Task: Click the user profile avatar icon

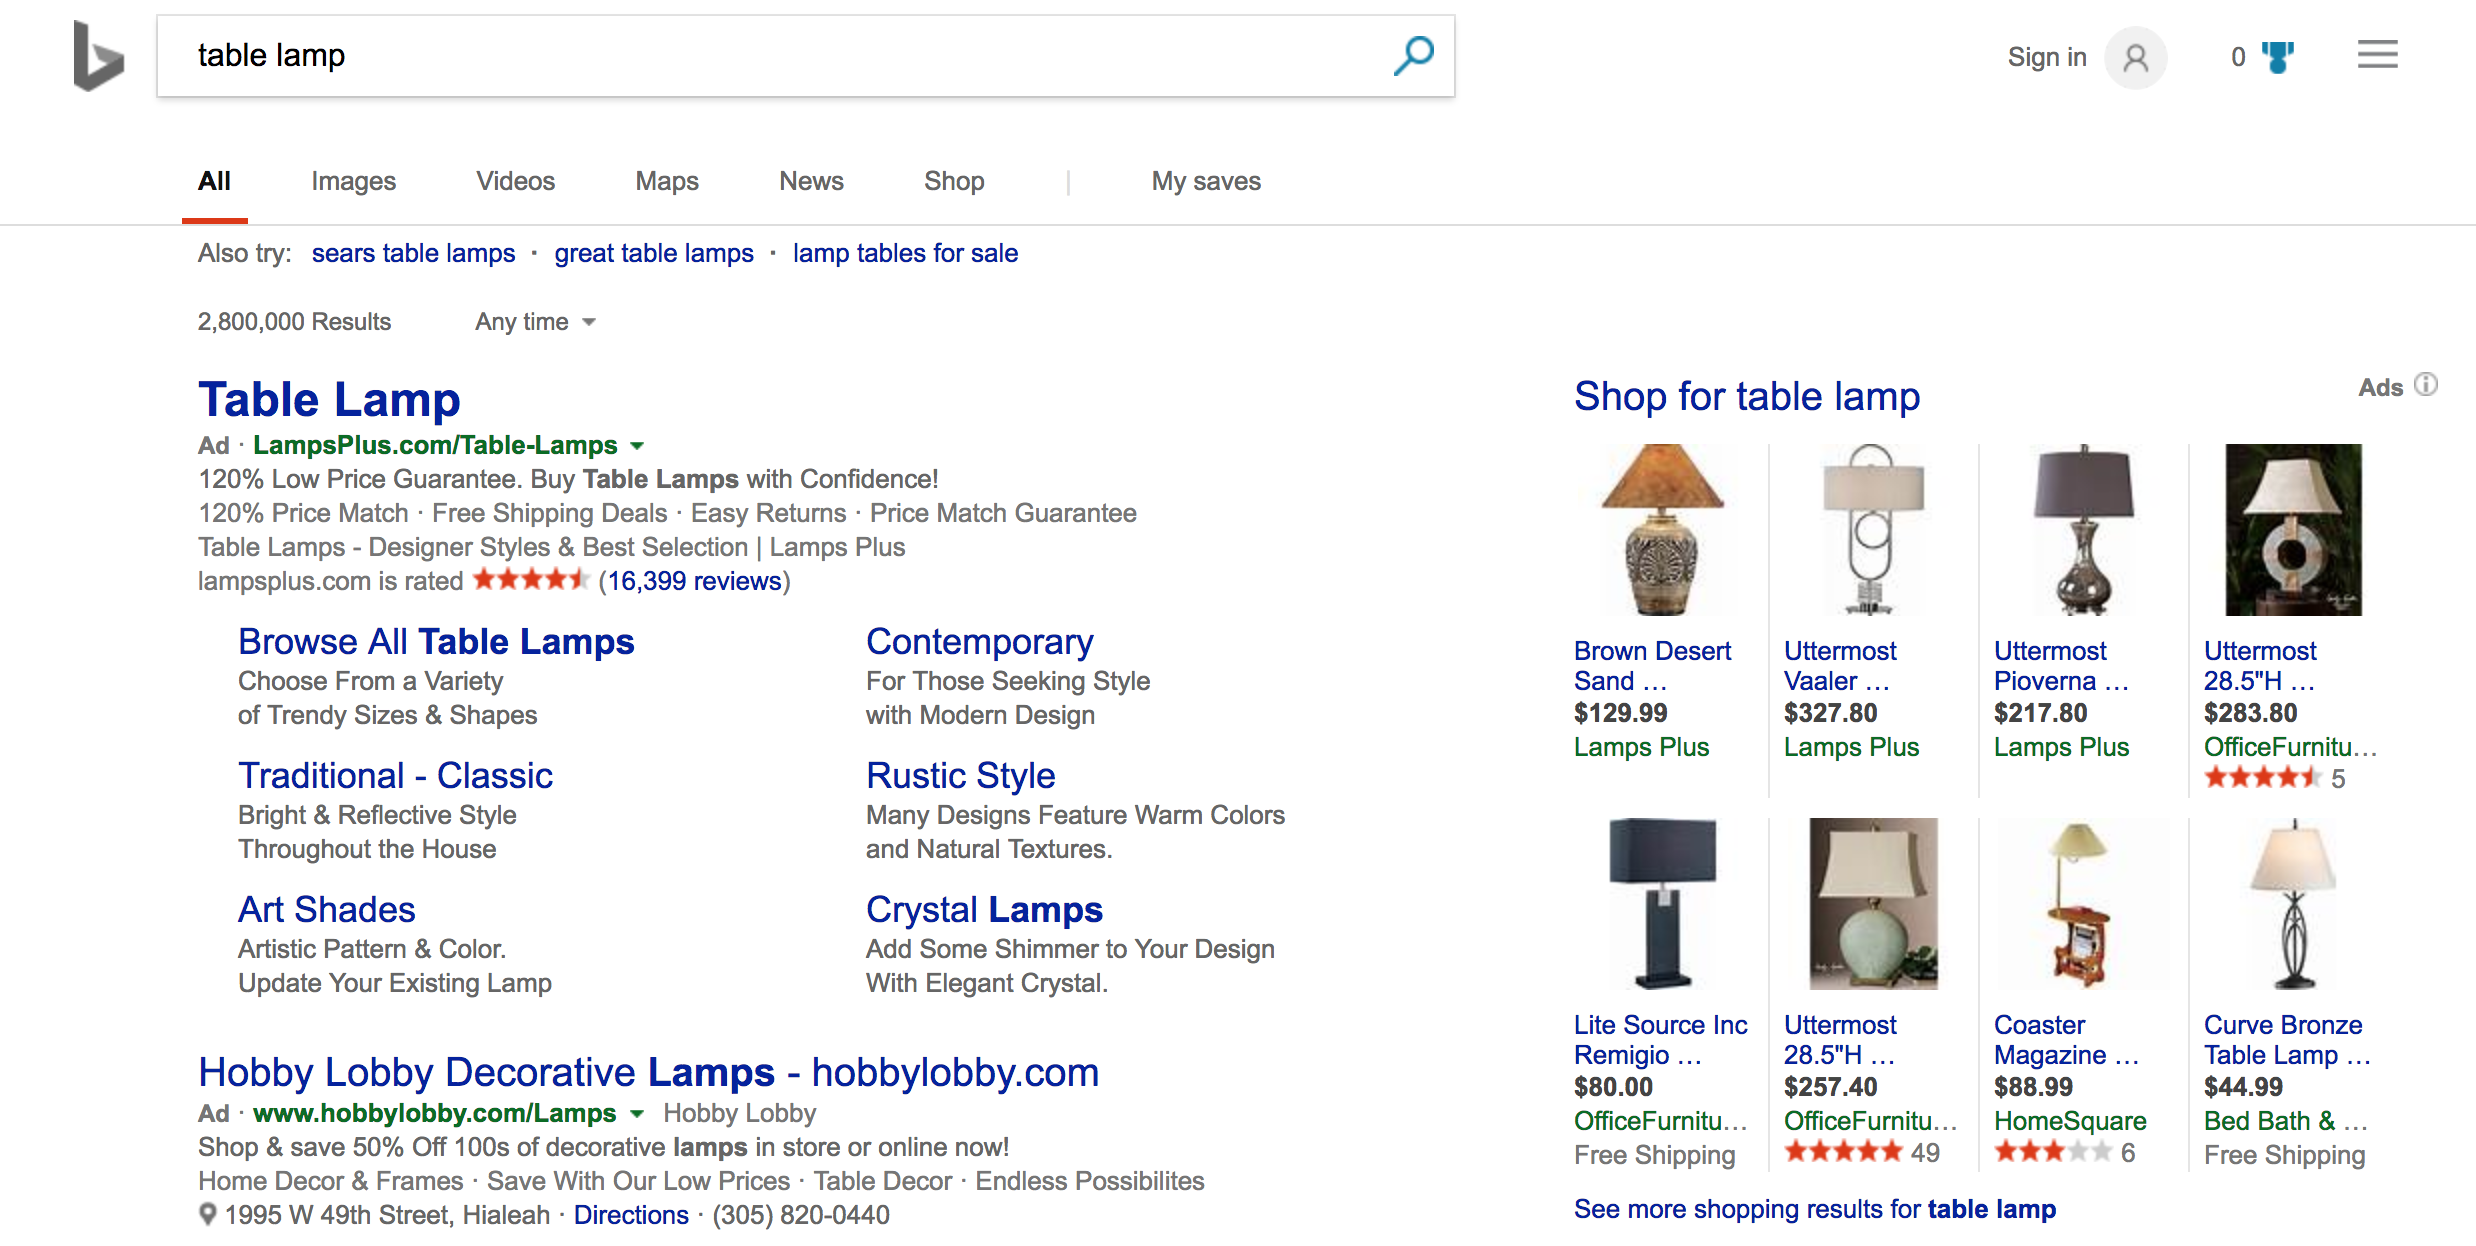Action: pos(2135,58)
